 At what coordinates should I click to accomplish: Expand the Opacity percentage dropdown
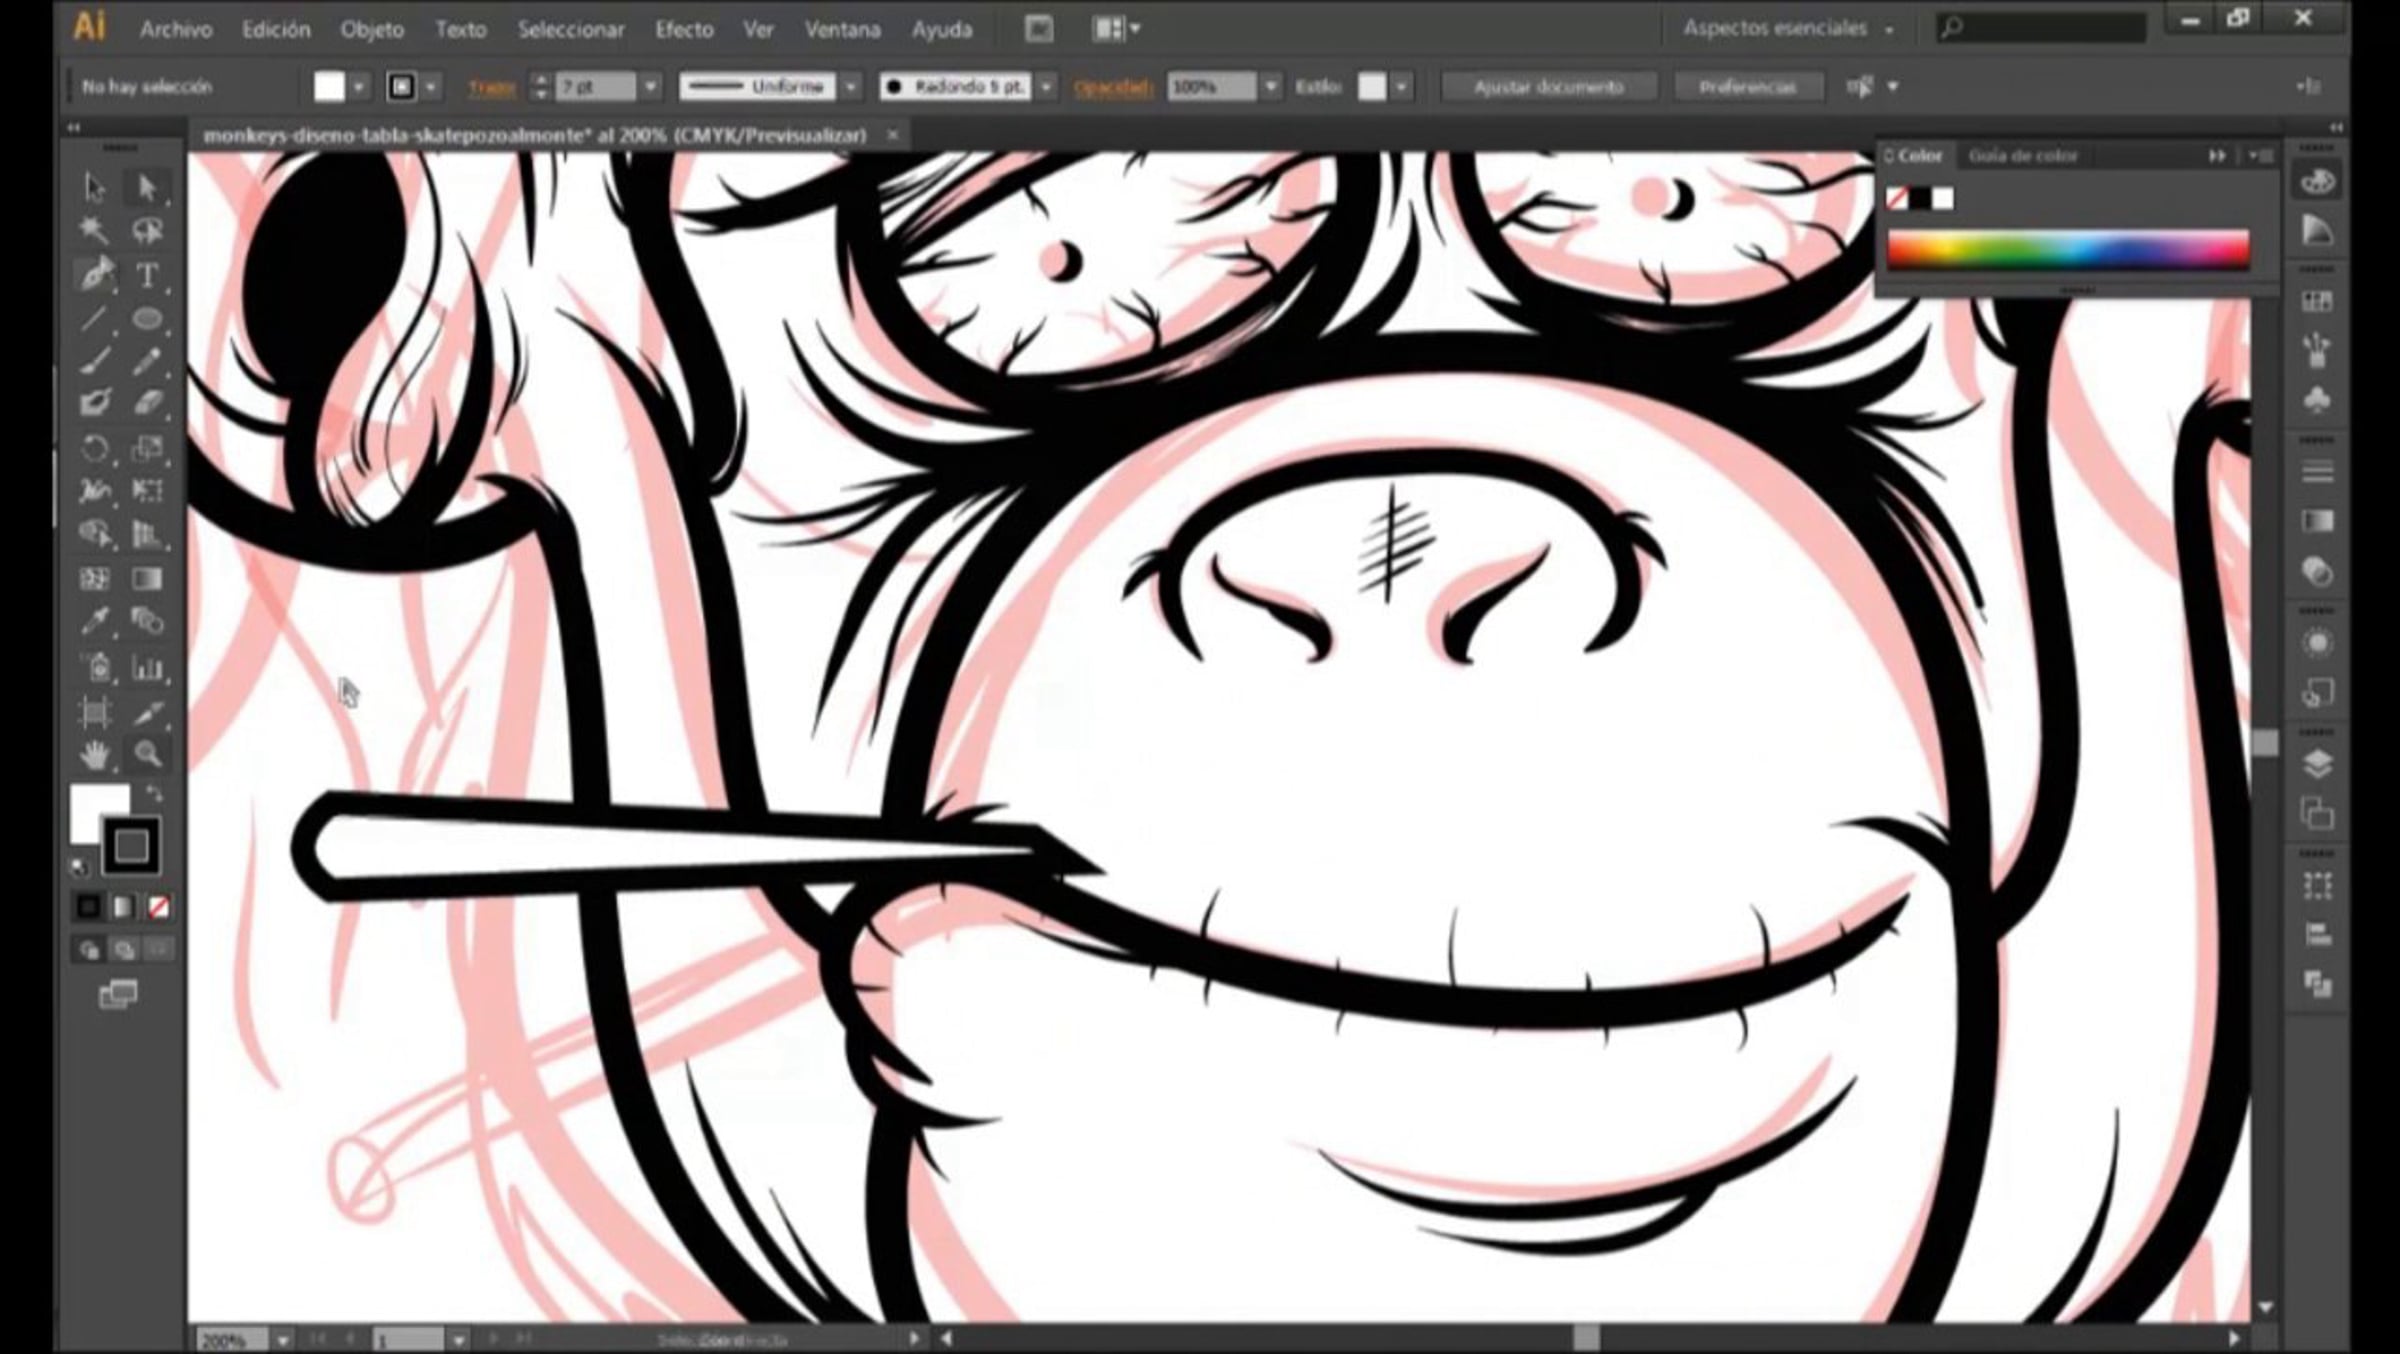tap(1271, 87)
